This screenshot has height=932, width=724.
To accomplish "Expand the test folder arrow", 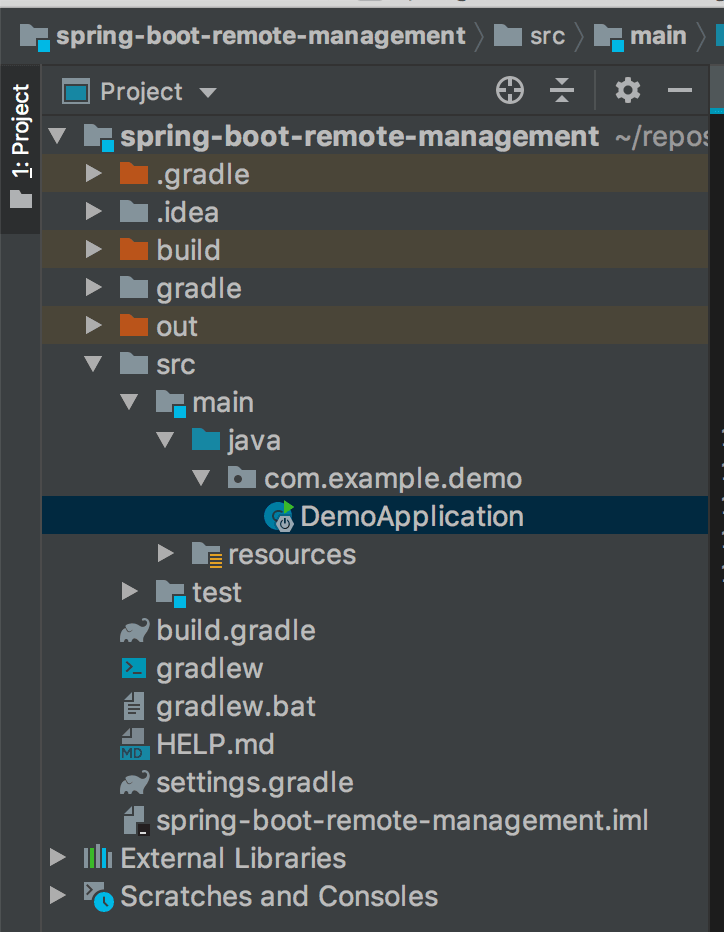I will tap(129, 592).
